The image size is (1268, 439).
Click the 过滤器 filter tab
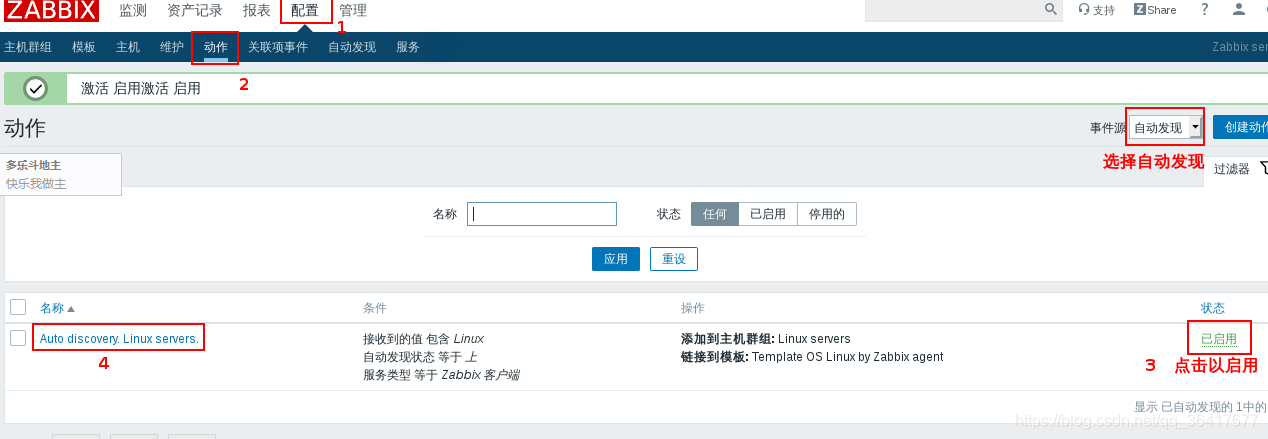(x=1232, y=169)
